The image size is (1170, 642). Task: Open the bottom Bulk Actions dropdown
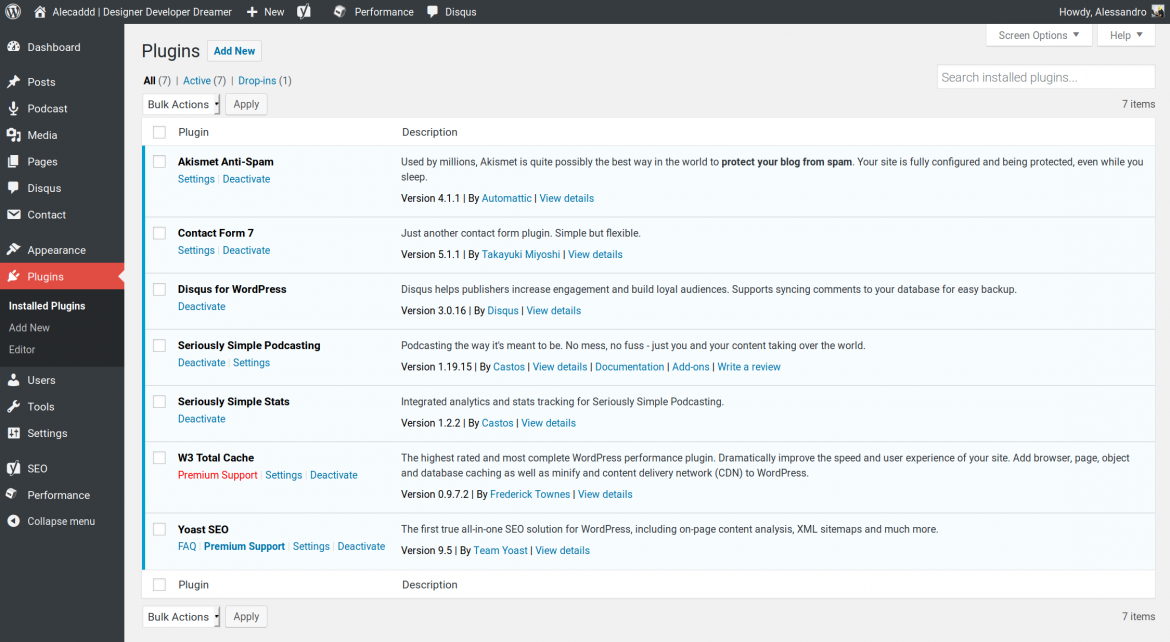(x=181, y=617)
